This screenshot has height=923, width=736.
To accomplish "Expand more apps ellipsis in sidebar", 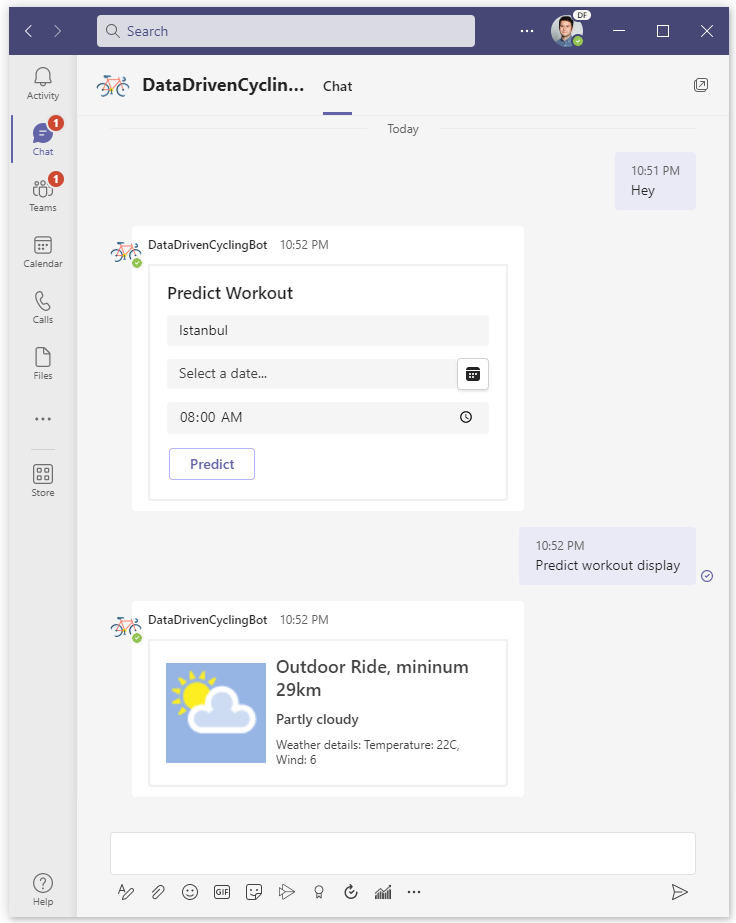I will [43, 420].
